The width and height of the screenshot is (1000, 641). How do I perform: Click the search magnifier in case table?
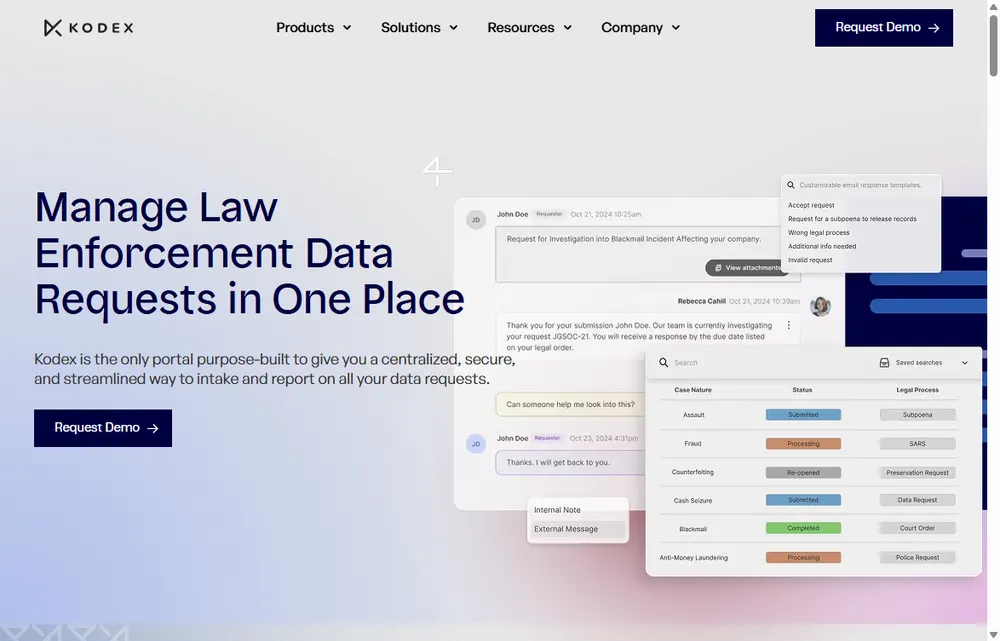(663, 362)
